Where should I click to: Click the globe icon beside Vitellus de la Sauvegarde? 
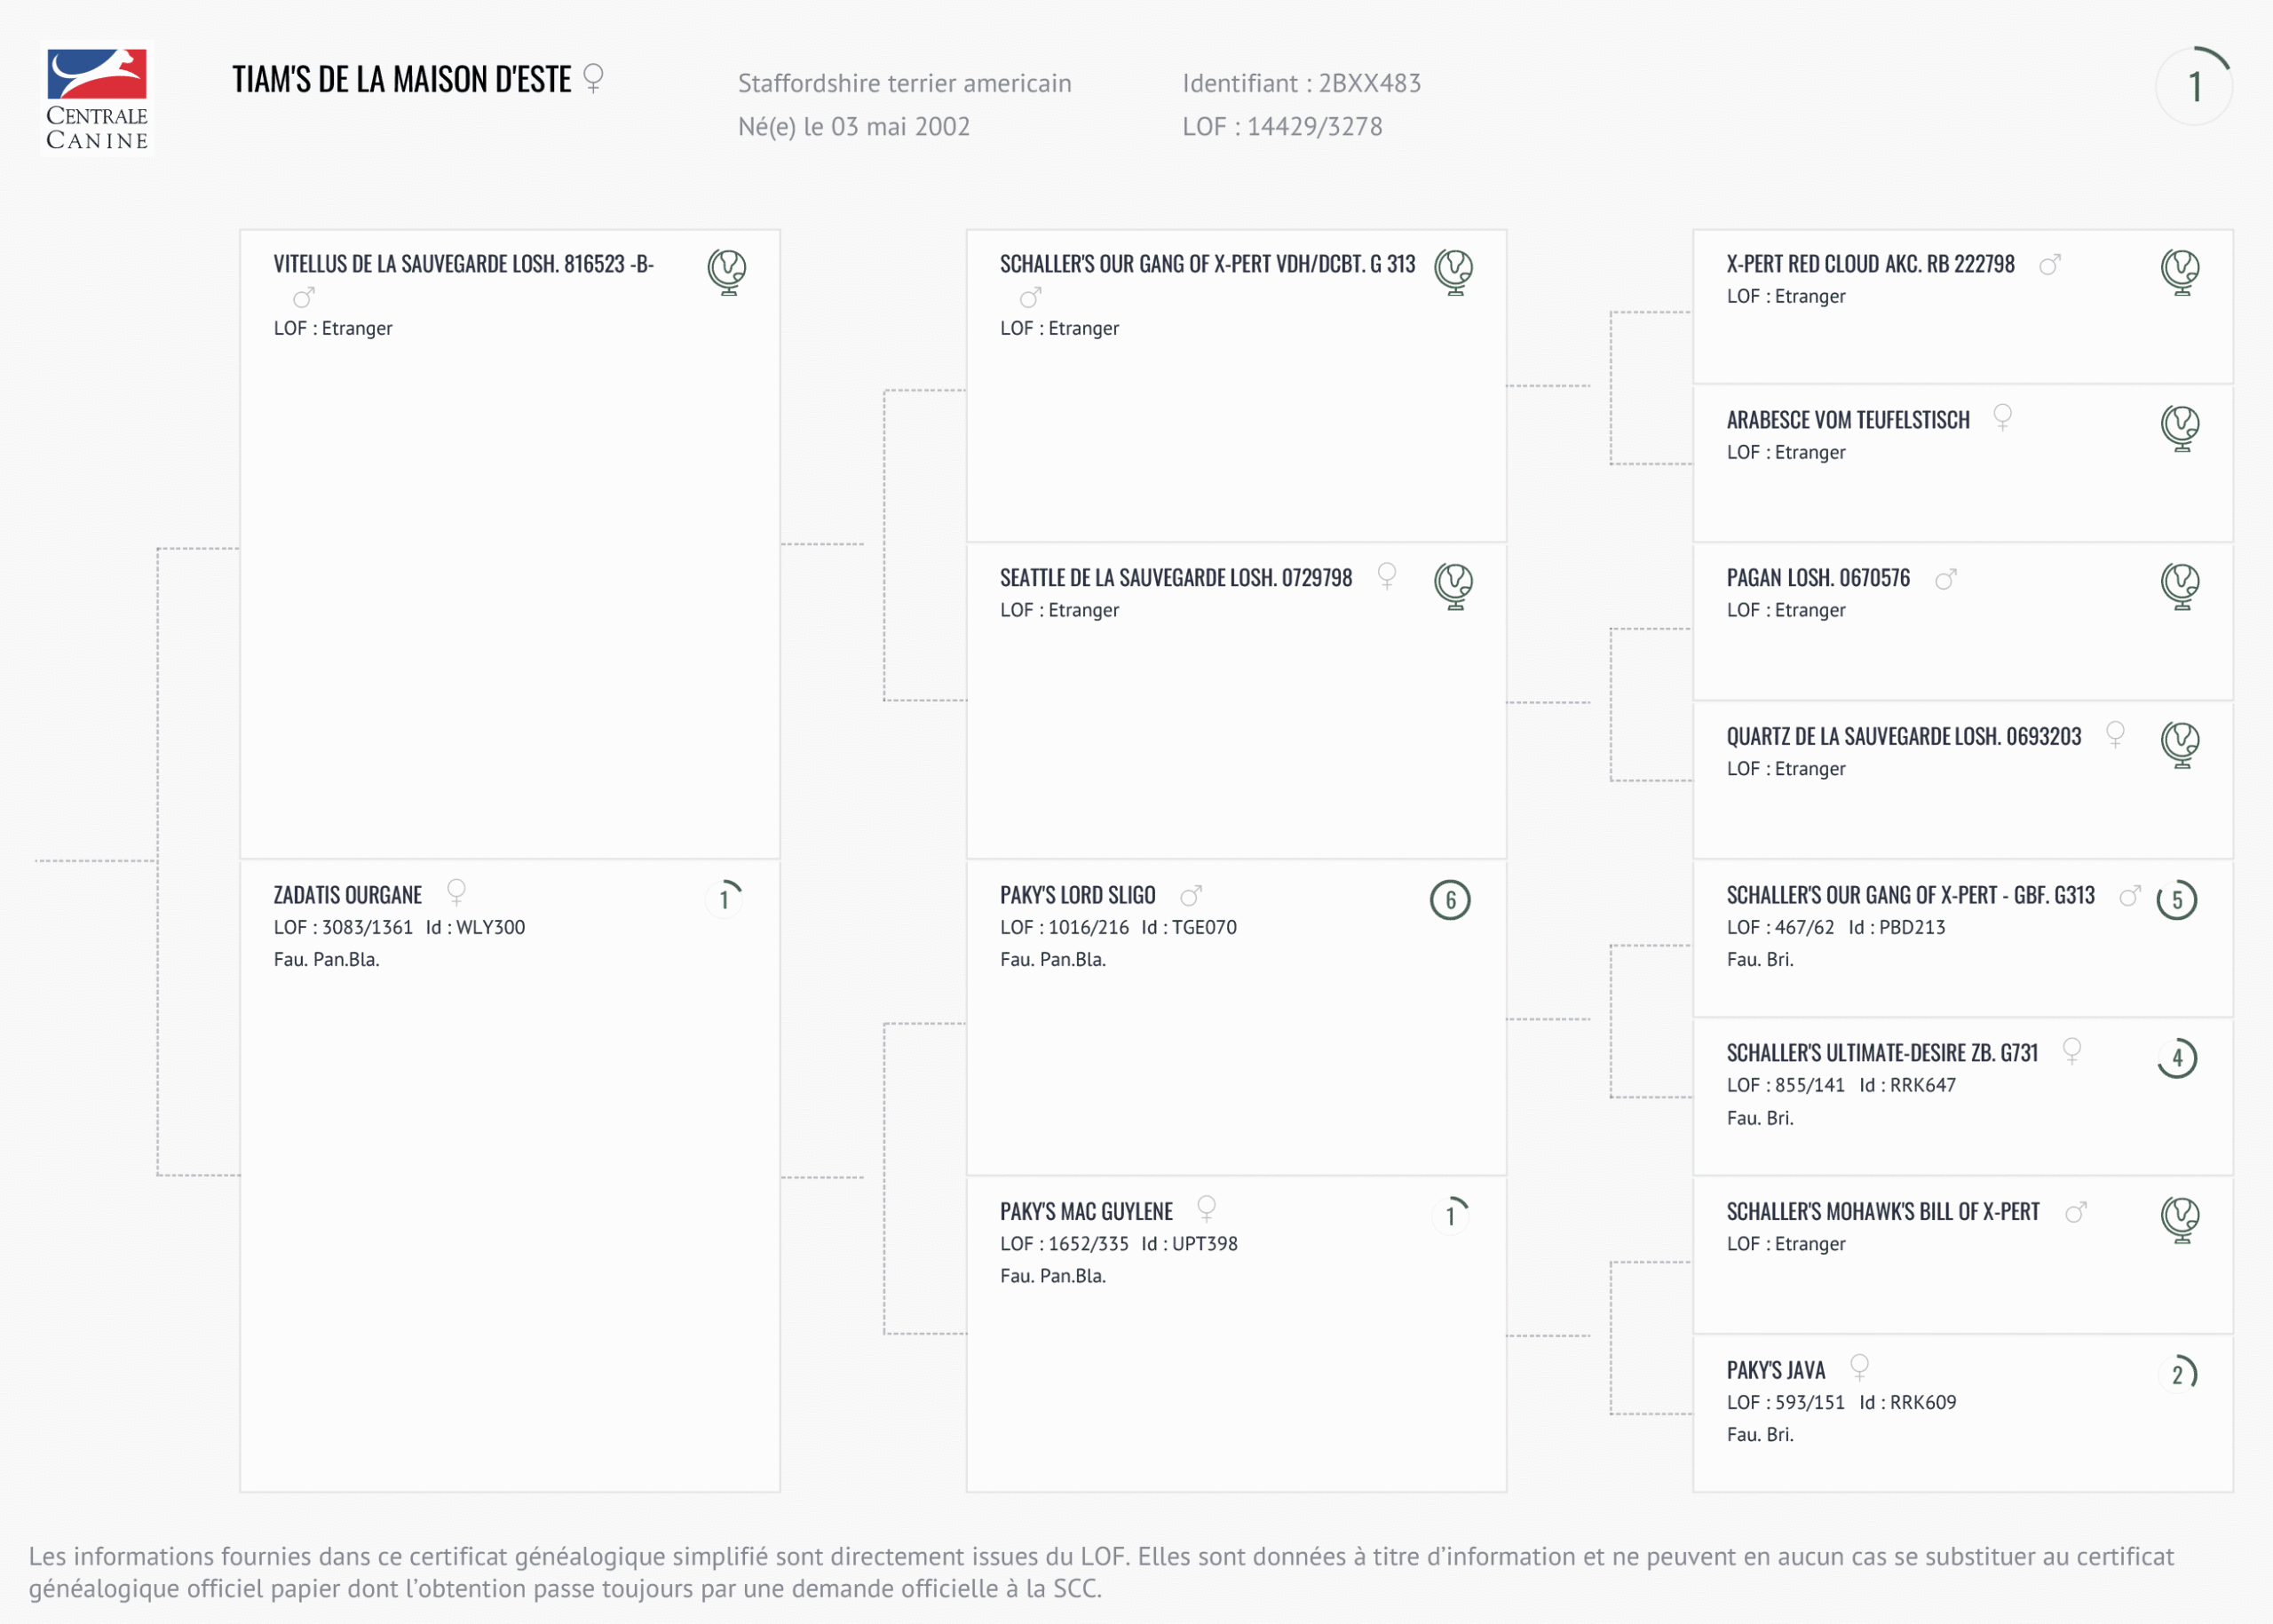point(727,271)
